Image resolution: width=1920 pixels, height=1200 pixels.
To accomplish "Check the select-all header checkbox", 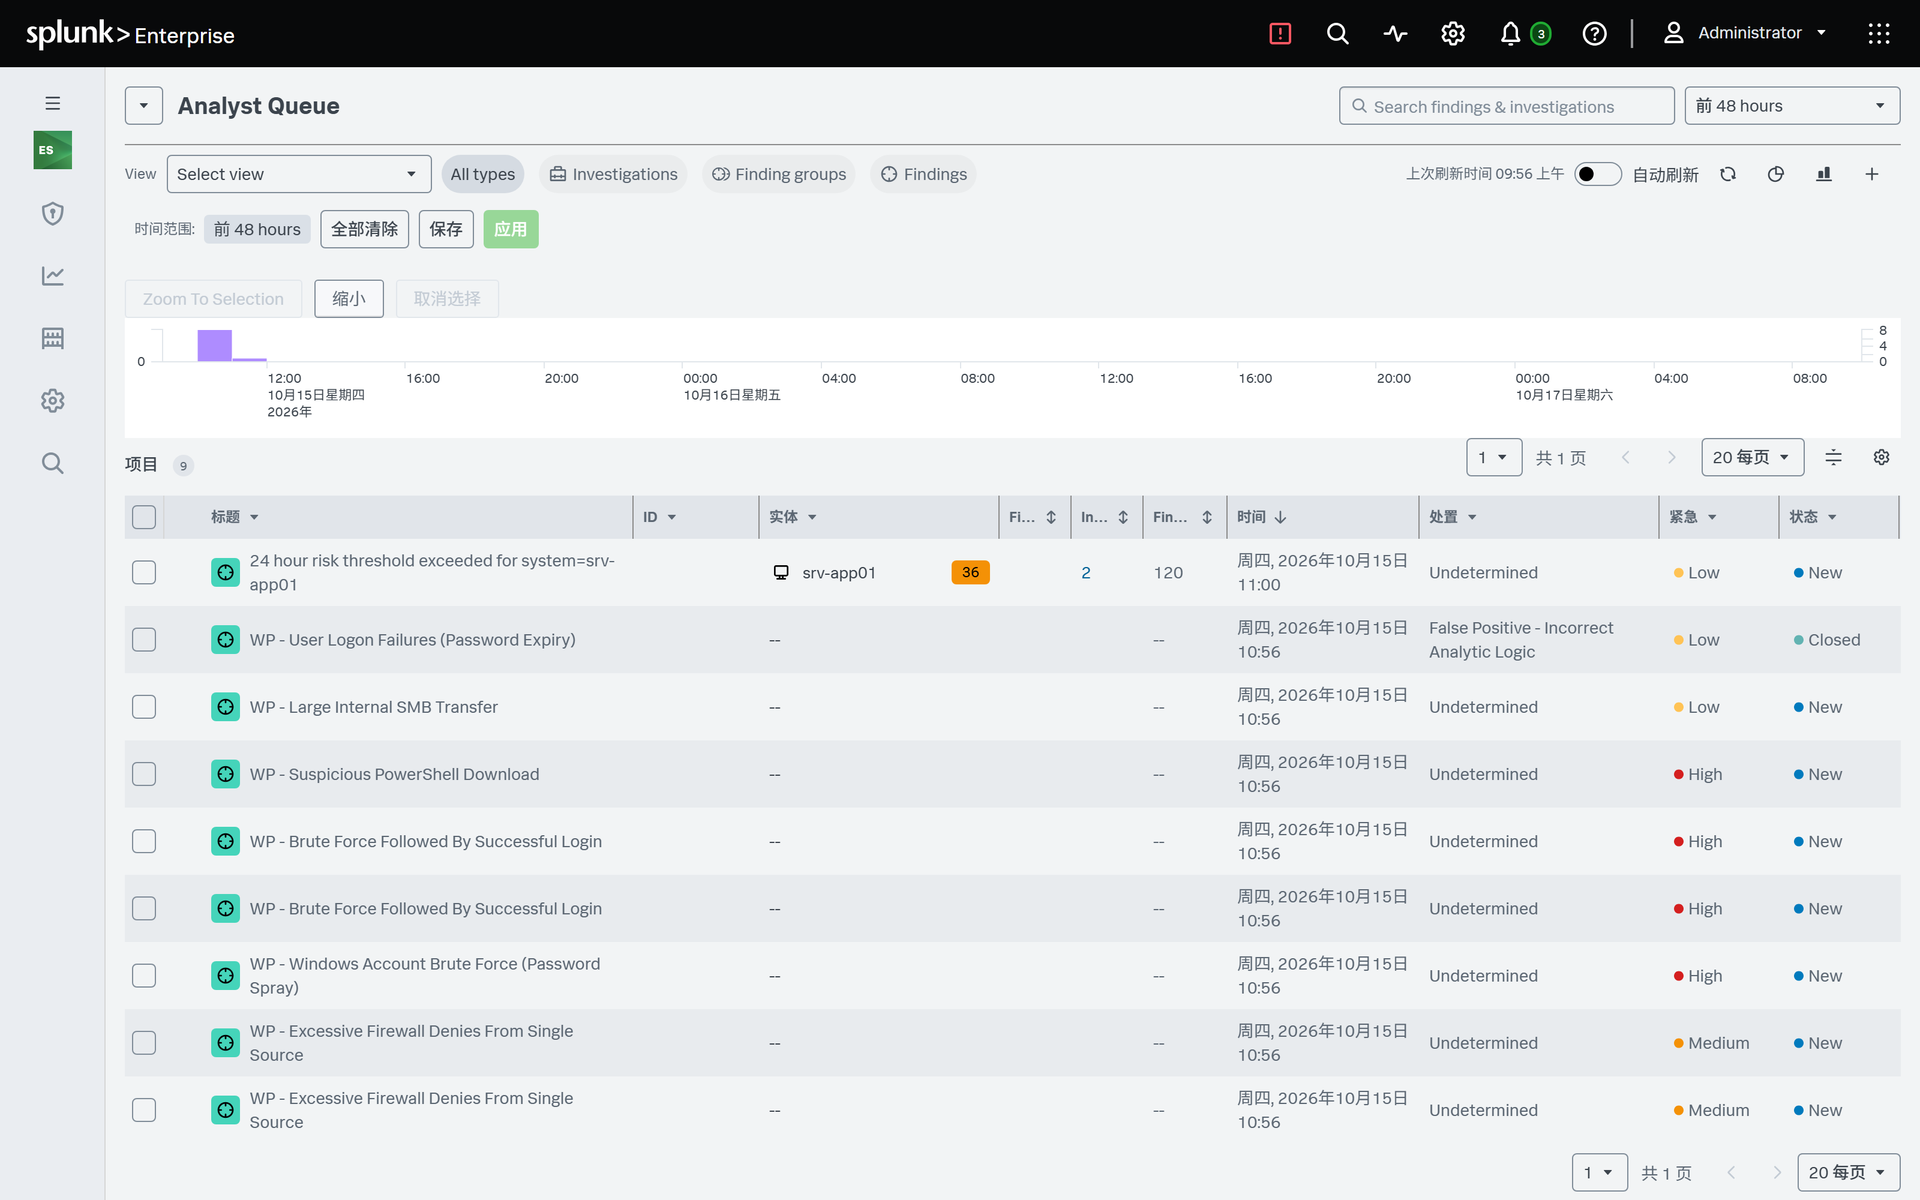I will click(x=144, y=517).
